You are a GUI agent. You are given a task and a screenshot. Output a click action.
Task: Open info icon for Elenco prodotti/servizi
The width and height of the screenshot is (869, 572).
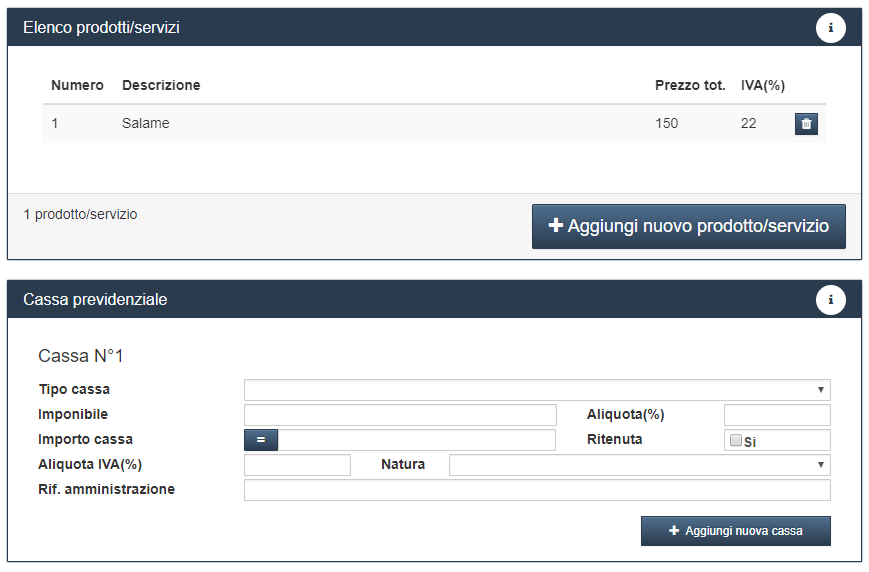830,28
